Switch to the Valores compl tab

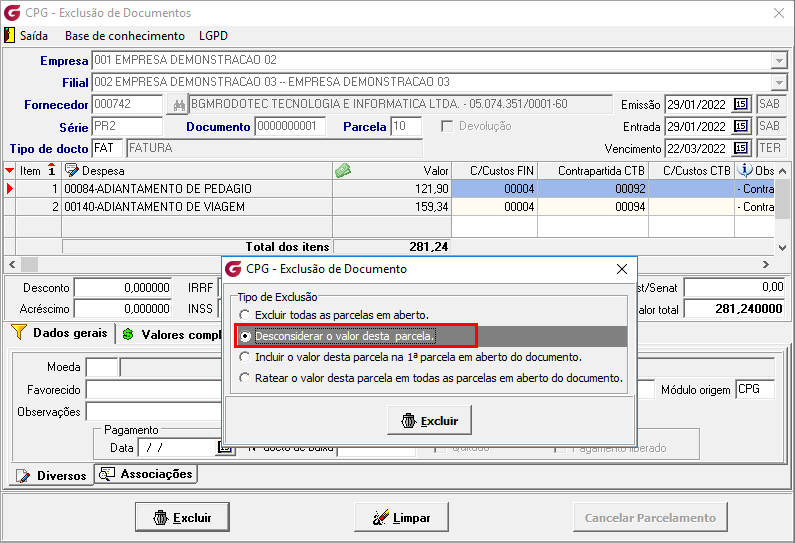pos(171,335)
